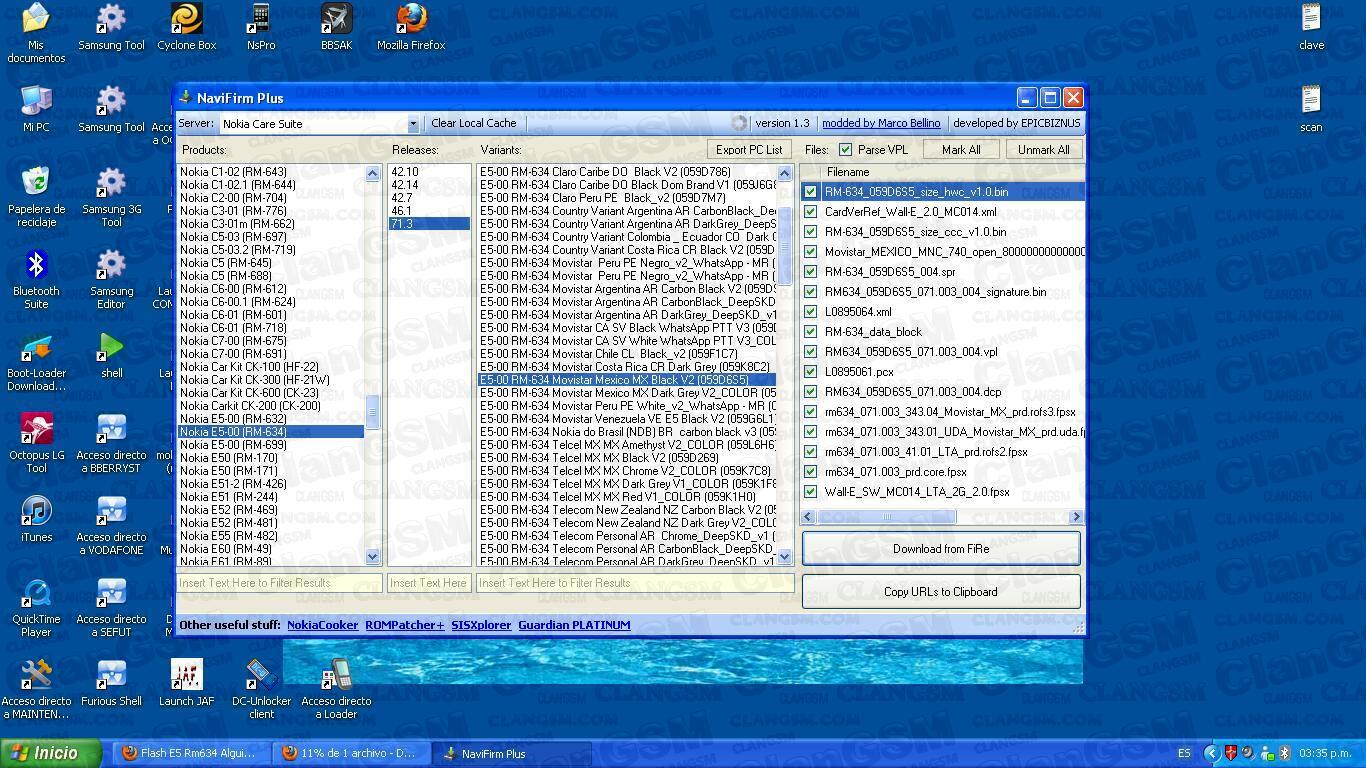Image resolution: width=1366 pixels, height=768 pixels.
Task: Open the Cyclone Box desktop icon
Action: [x=186, y=27]
